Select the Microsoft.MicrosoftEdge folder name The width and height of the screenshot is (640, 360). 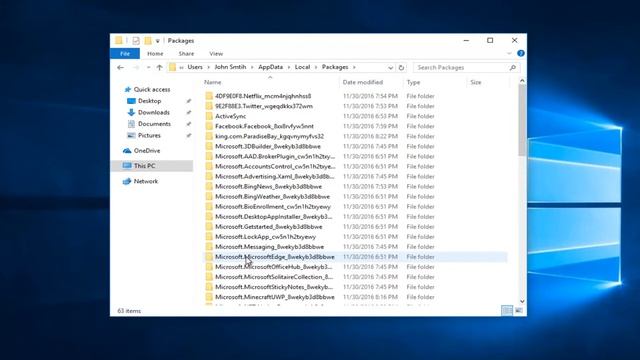pyautogui.click(x=275, y=257)
